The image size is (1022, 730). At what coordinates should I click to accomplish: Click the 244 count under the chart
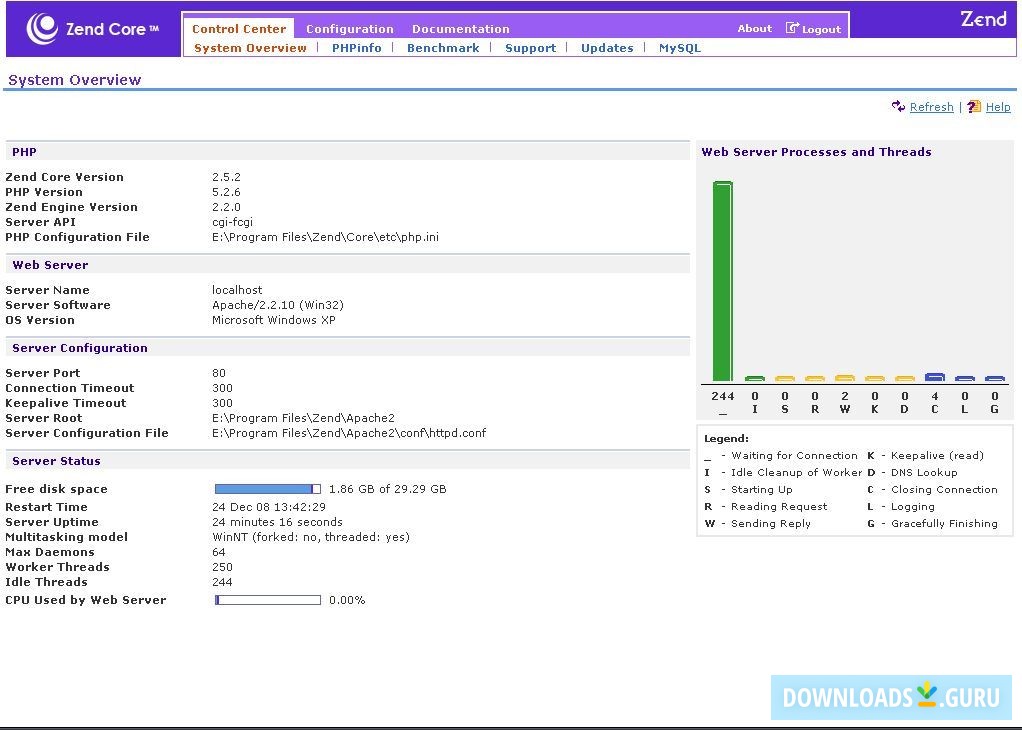coord(723,396)
